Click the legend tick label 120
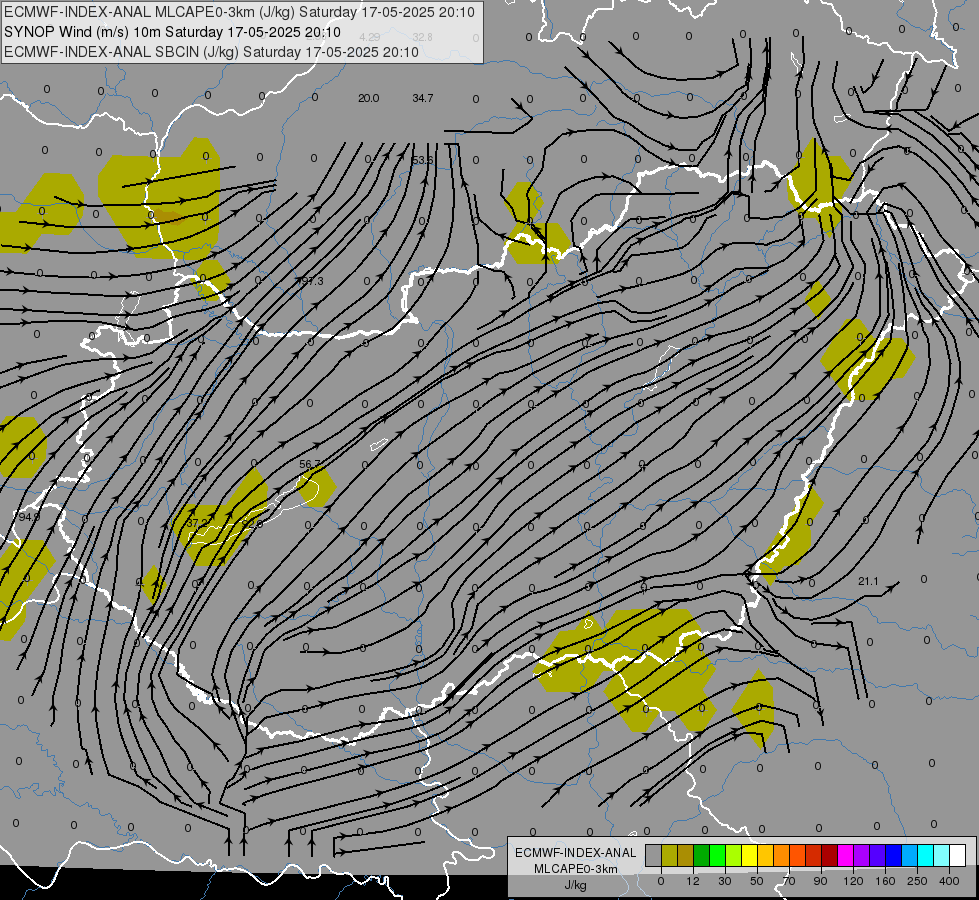Screen dimensions: 979x900 click(853, 881)
